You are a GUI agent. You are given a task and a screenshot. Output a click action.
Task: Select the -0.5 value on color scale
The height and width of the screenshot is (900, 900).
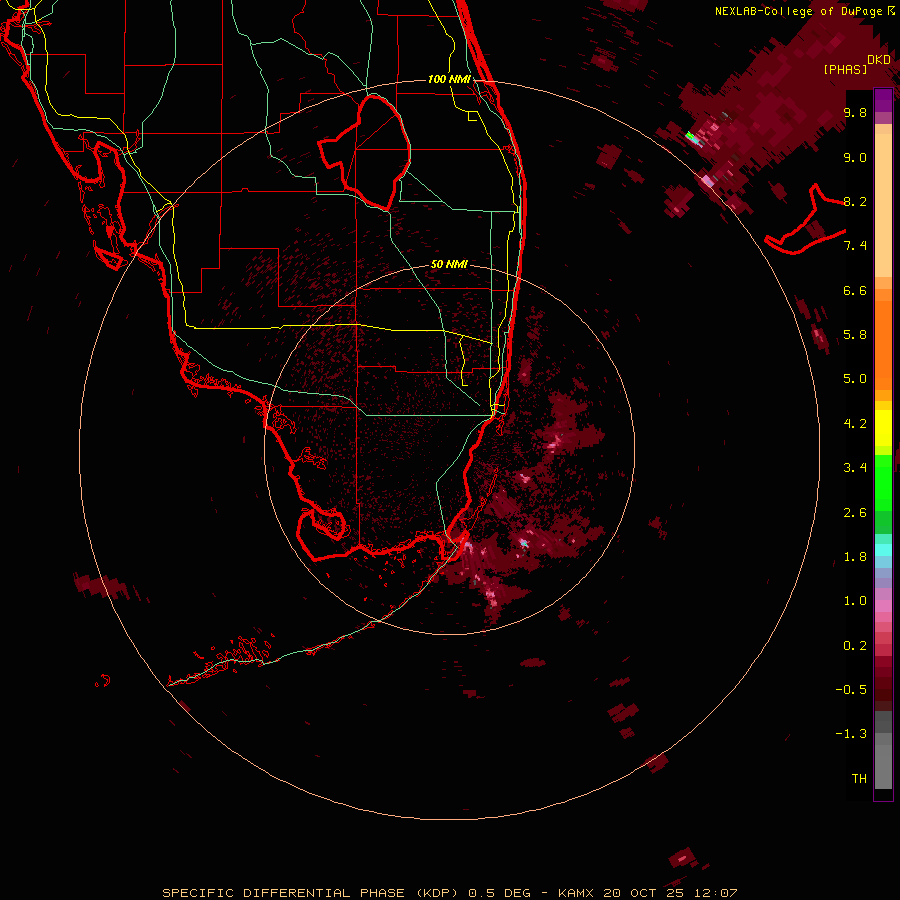click(851, 690)
